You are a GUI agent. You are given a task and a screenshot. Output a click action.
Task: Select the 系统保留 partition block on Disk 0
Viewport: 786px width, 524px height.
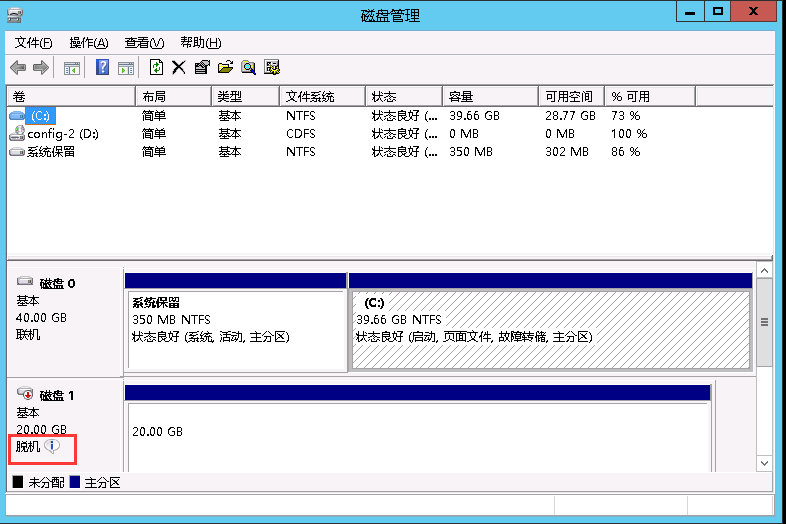(x=235, y=319)
